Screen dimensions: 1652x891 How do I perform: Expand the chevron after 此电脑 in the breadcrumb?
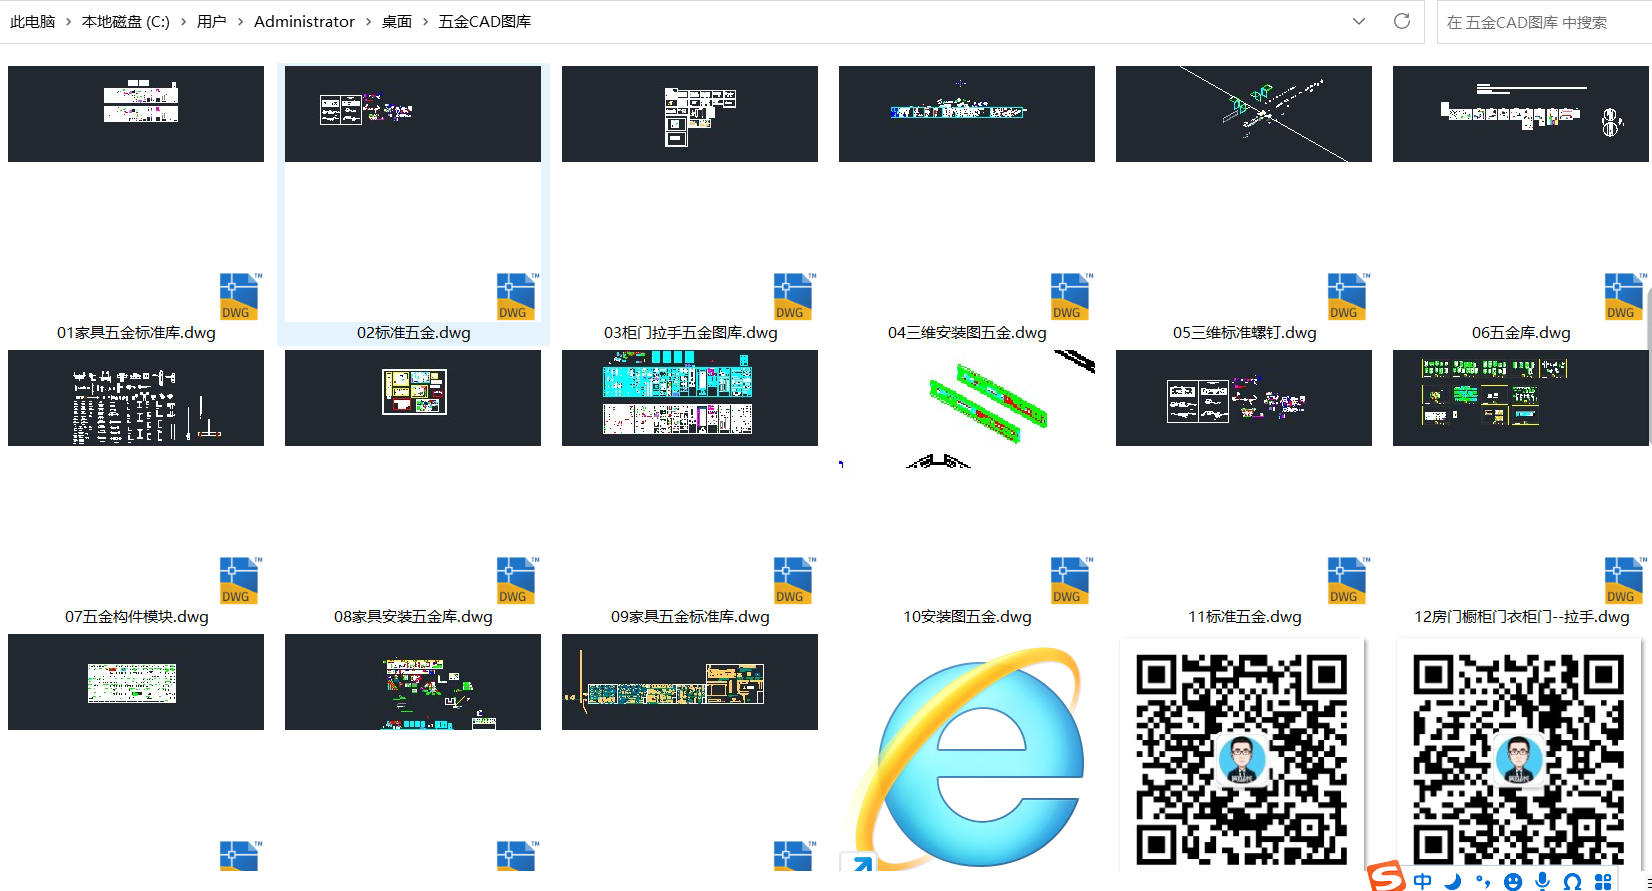68,21
